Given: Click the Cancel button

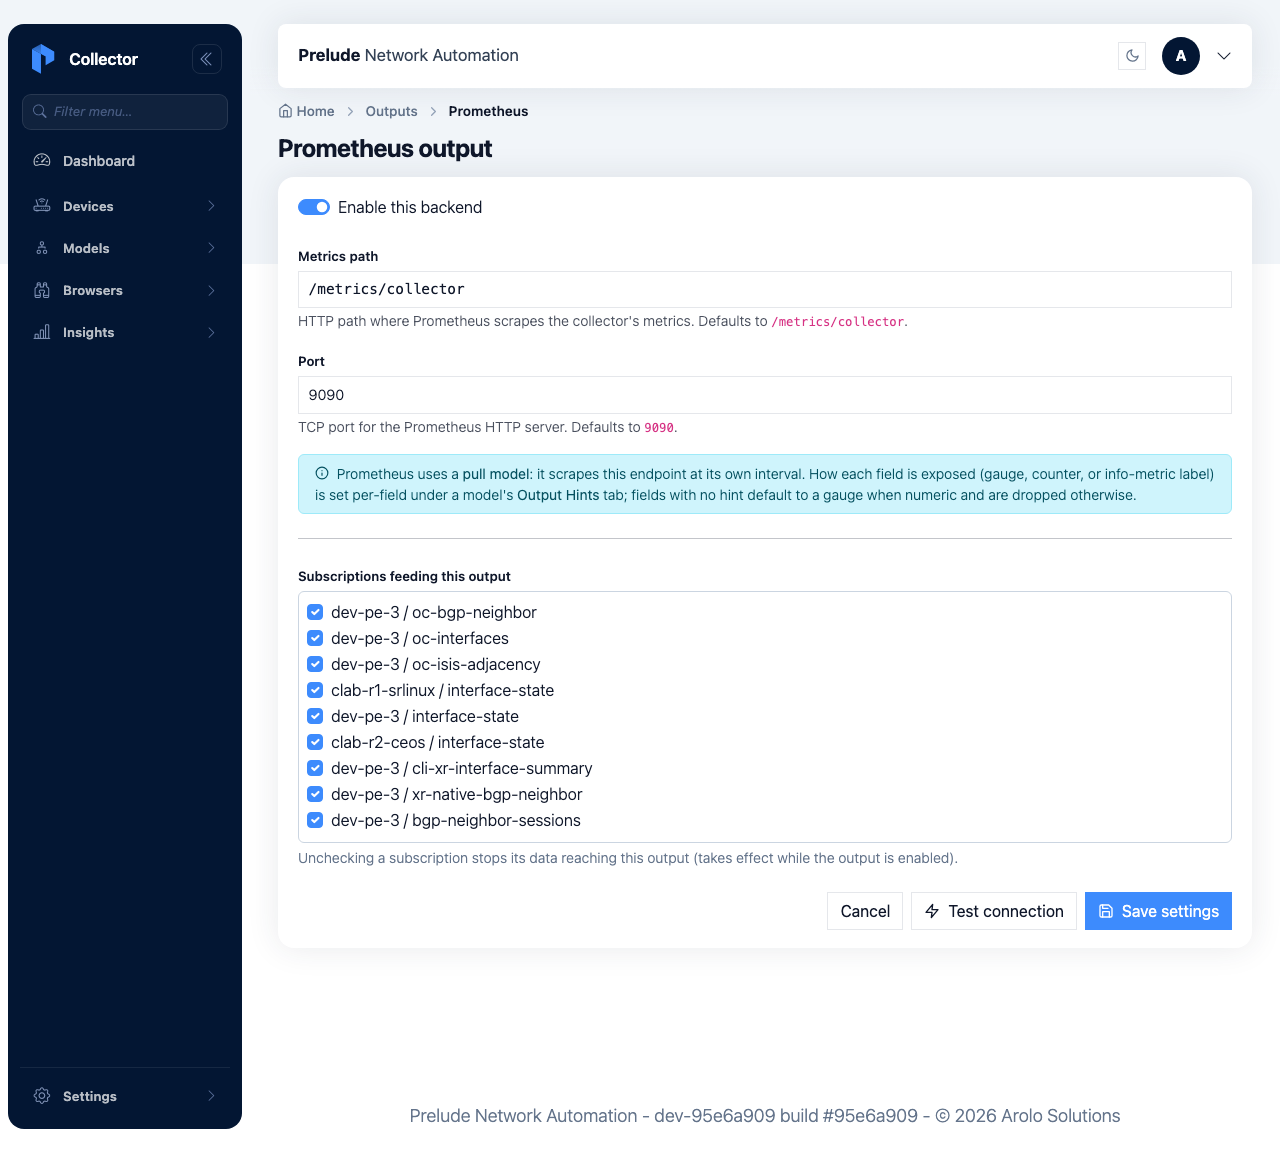Looking at the screenshot, I should 865,911.
